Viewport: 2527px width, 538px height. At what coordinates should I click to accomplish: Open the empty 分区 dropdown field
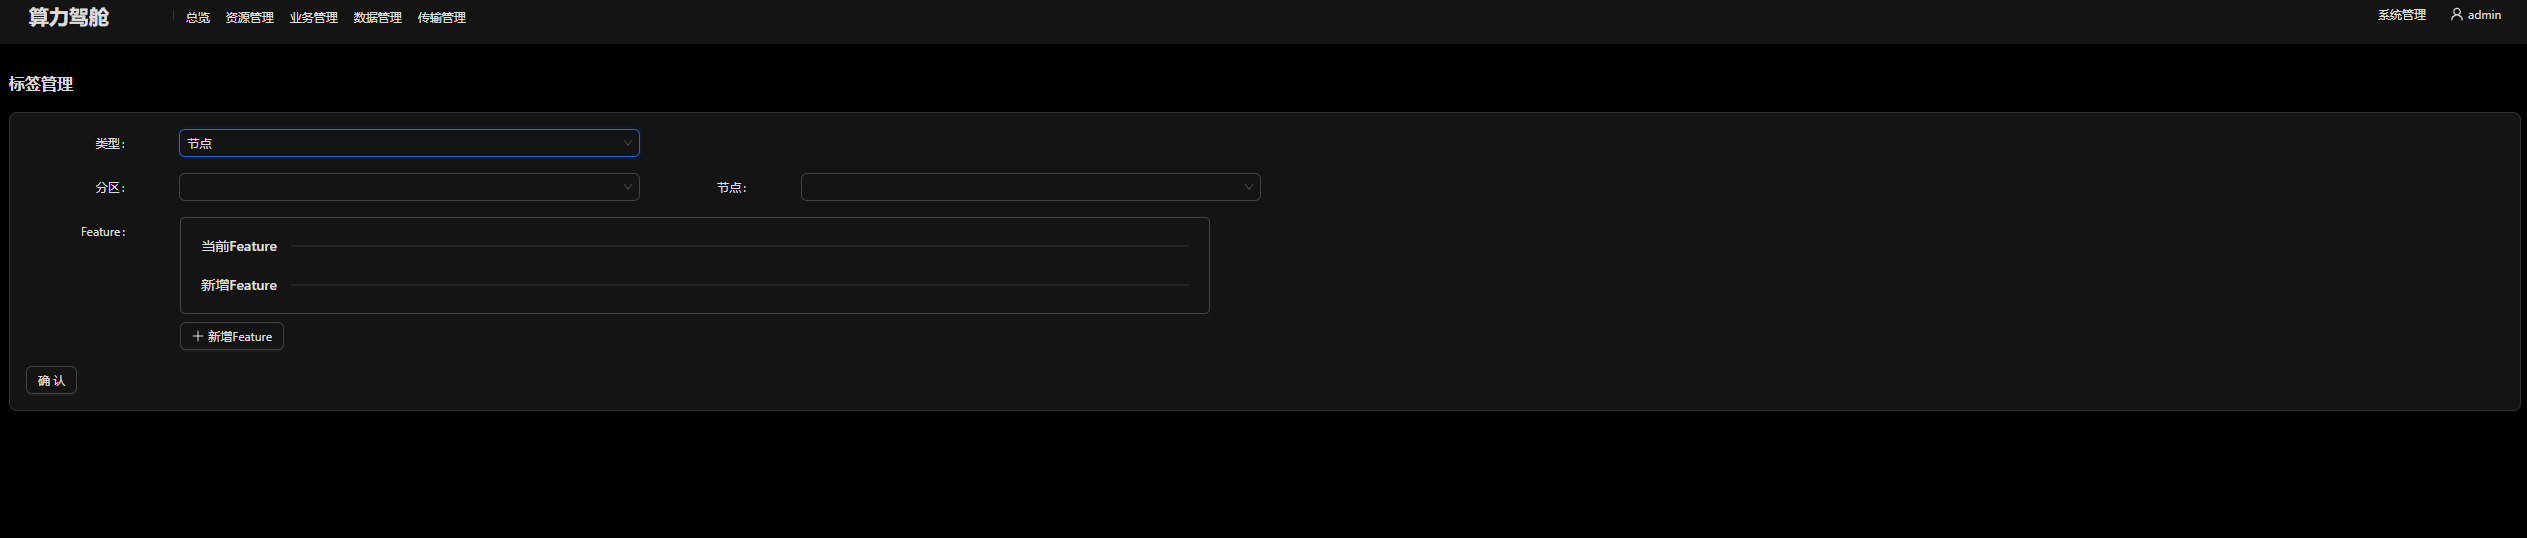coord(409,187)
